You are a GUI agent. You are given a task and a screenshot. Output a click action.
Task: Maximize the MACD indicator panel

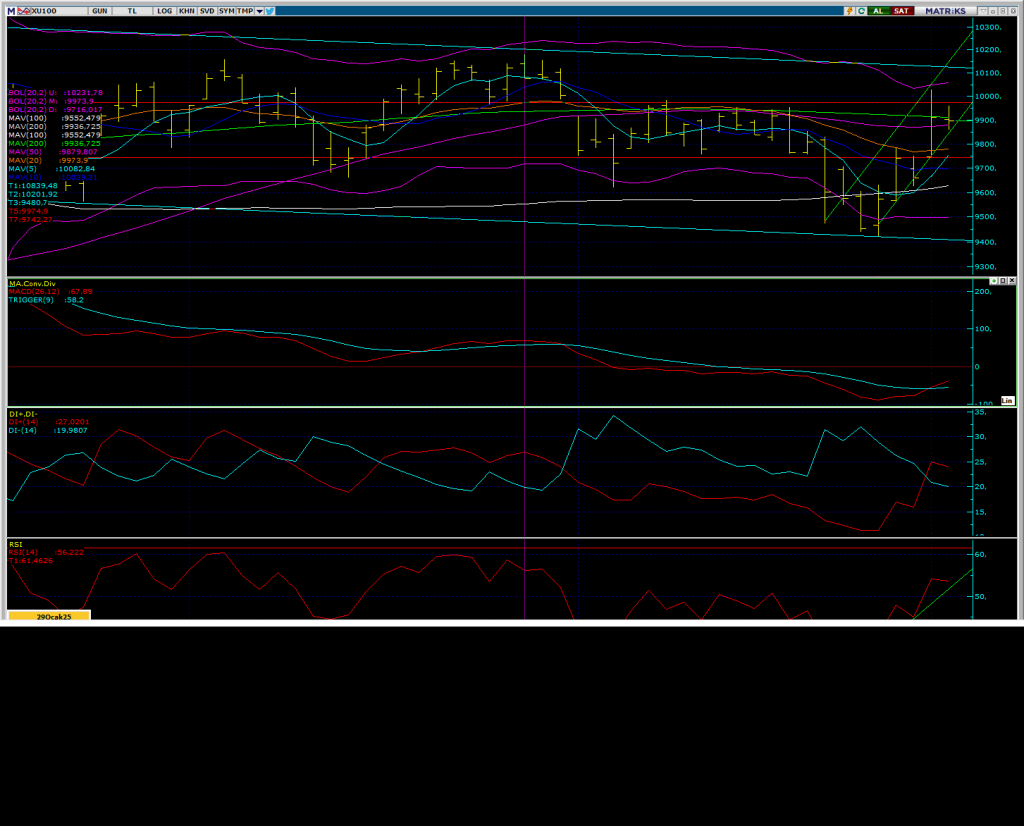(1003, 281)
